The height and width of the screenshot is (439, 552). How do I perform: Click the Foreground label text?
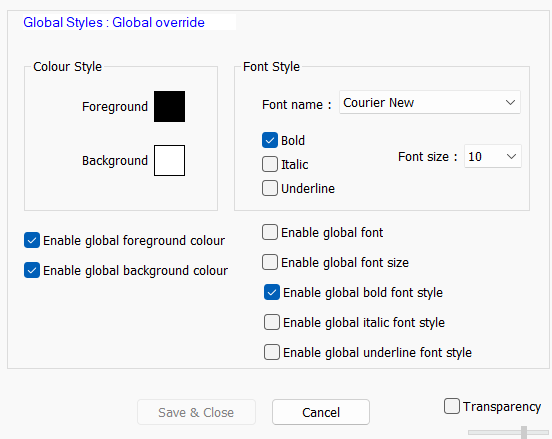115,107
